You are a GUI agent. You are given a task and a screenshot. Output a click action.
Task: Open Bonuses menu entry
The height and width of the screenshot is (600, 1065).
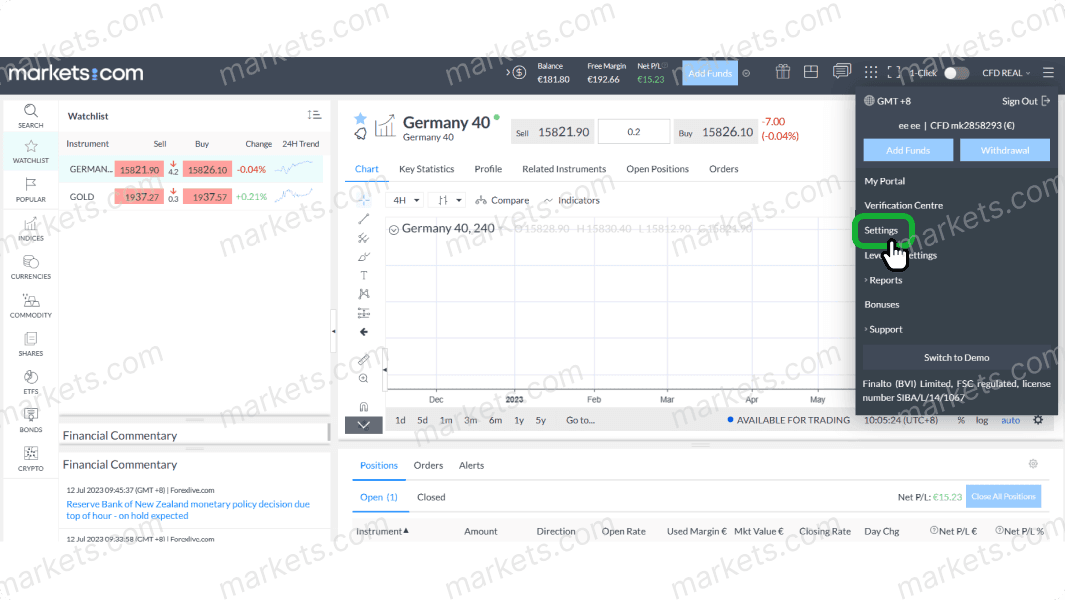882,304
